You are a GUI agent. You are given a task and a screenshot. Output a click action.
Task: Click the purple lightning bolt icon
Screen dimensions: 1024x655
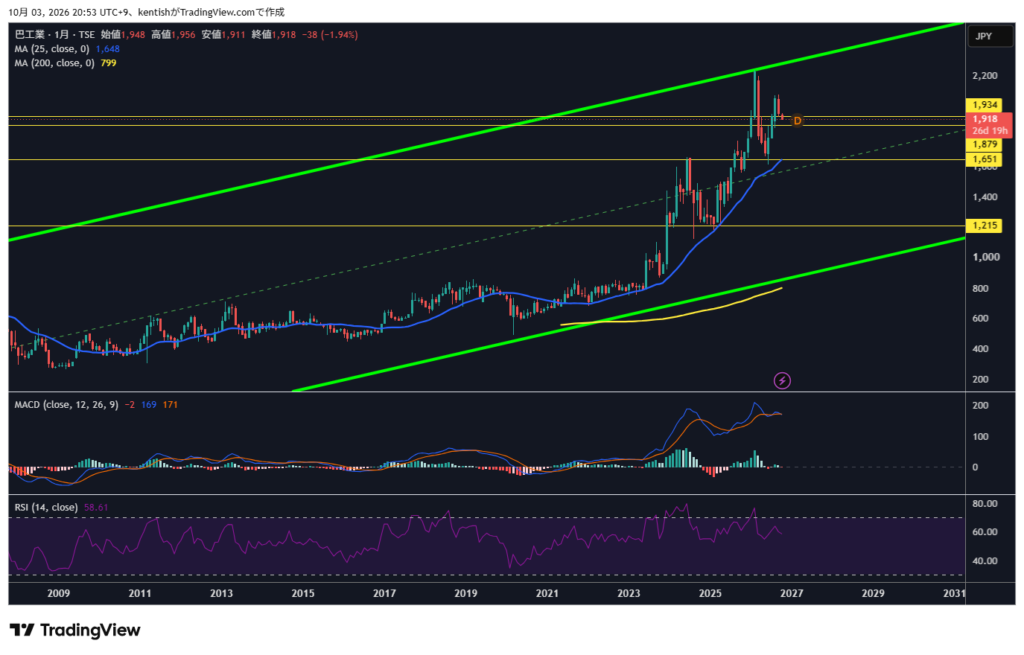click(x=782, y=381)
